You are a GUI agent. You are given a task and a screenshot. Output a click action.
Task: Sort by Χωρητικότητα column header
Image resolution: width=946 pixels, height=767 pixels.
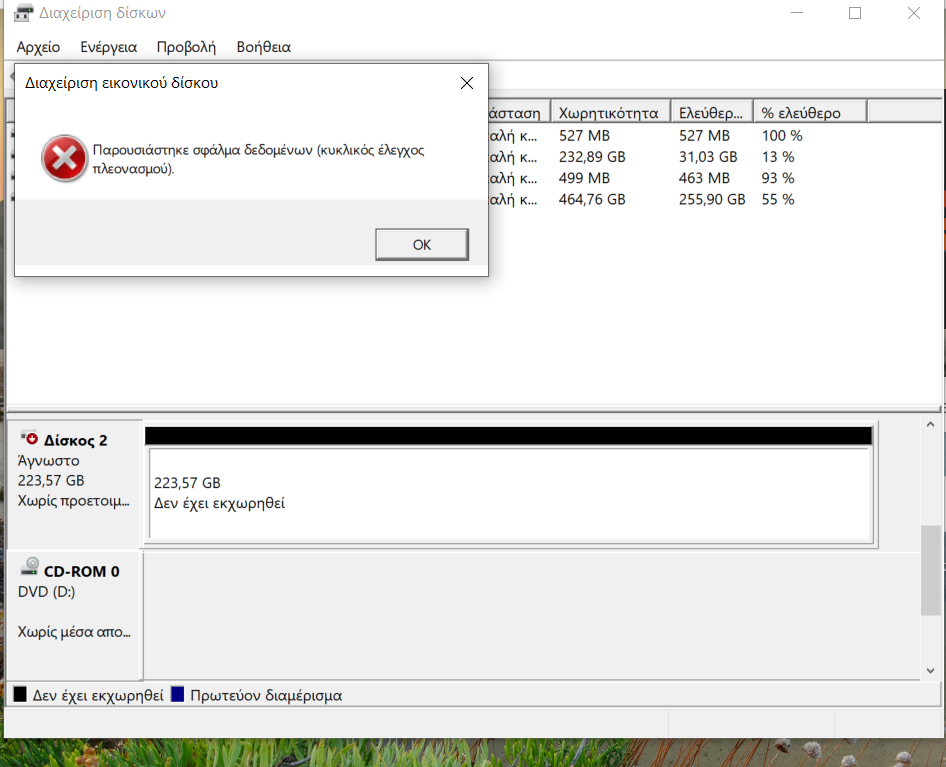coord(610,113)
